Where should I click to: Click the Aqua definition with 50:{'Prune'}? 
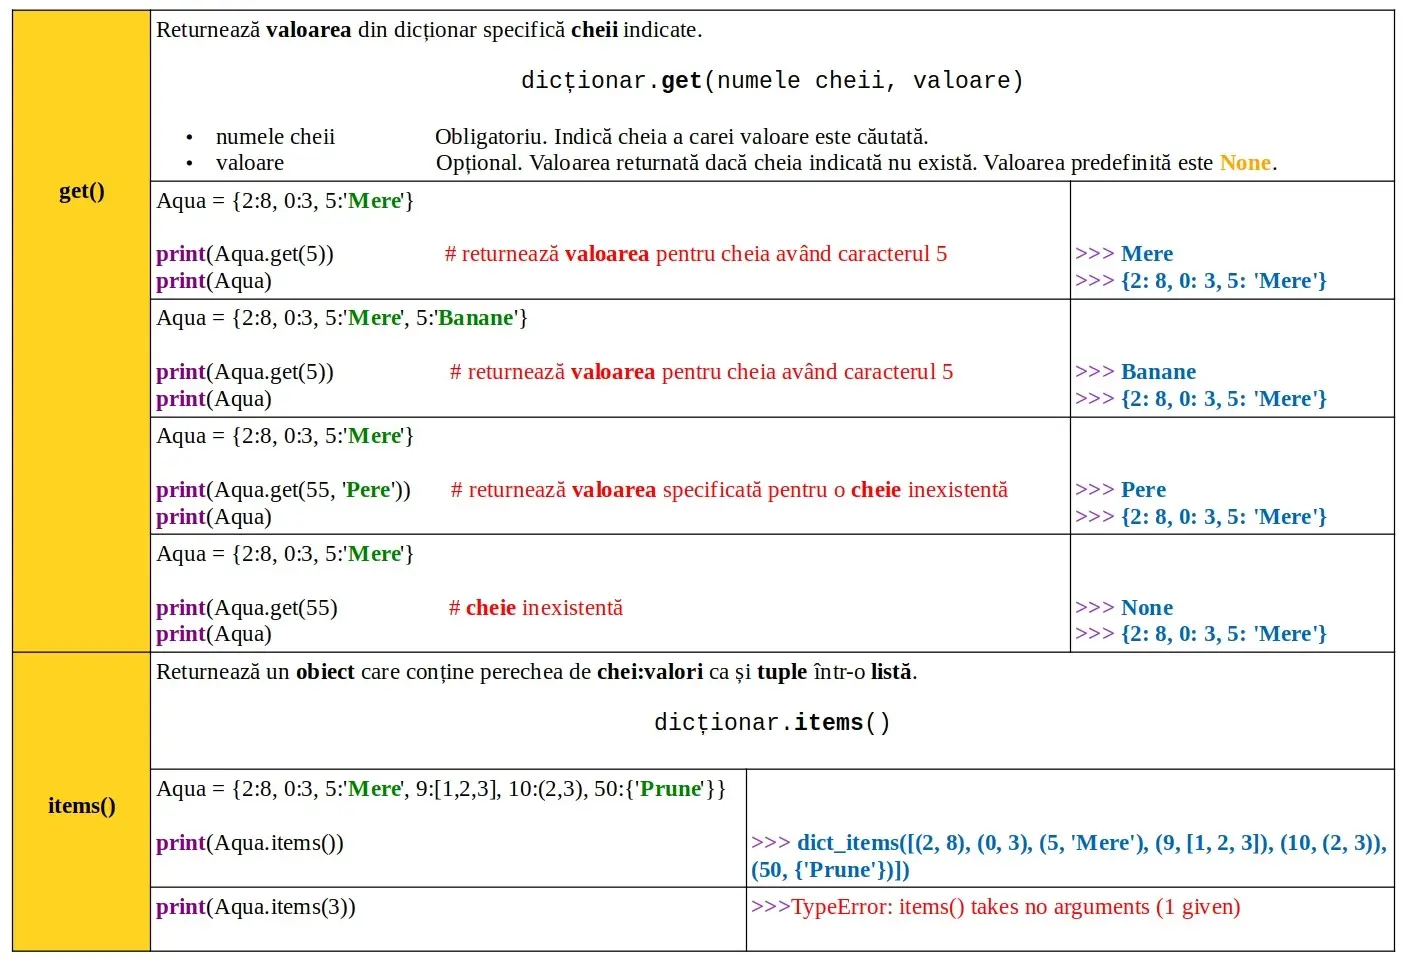tap(441, 789)
